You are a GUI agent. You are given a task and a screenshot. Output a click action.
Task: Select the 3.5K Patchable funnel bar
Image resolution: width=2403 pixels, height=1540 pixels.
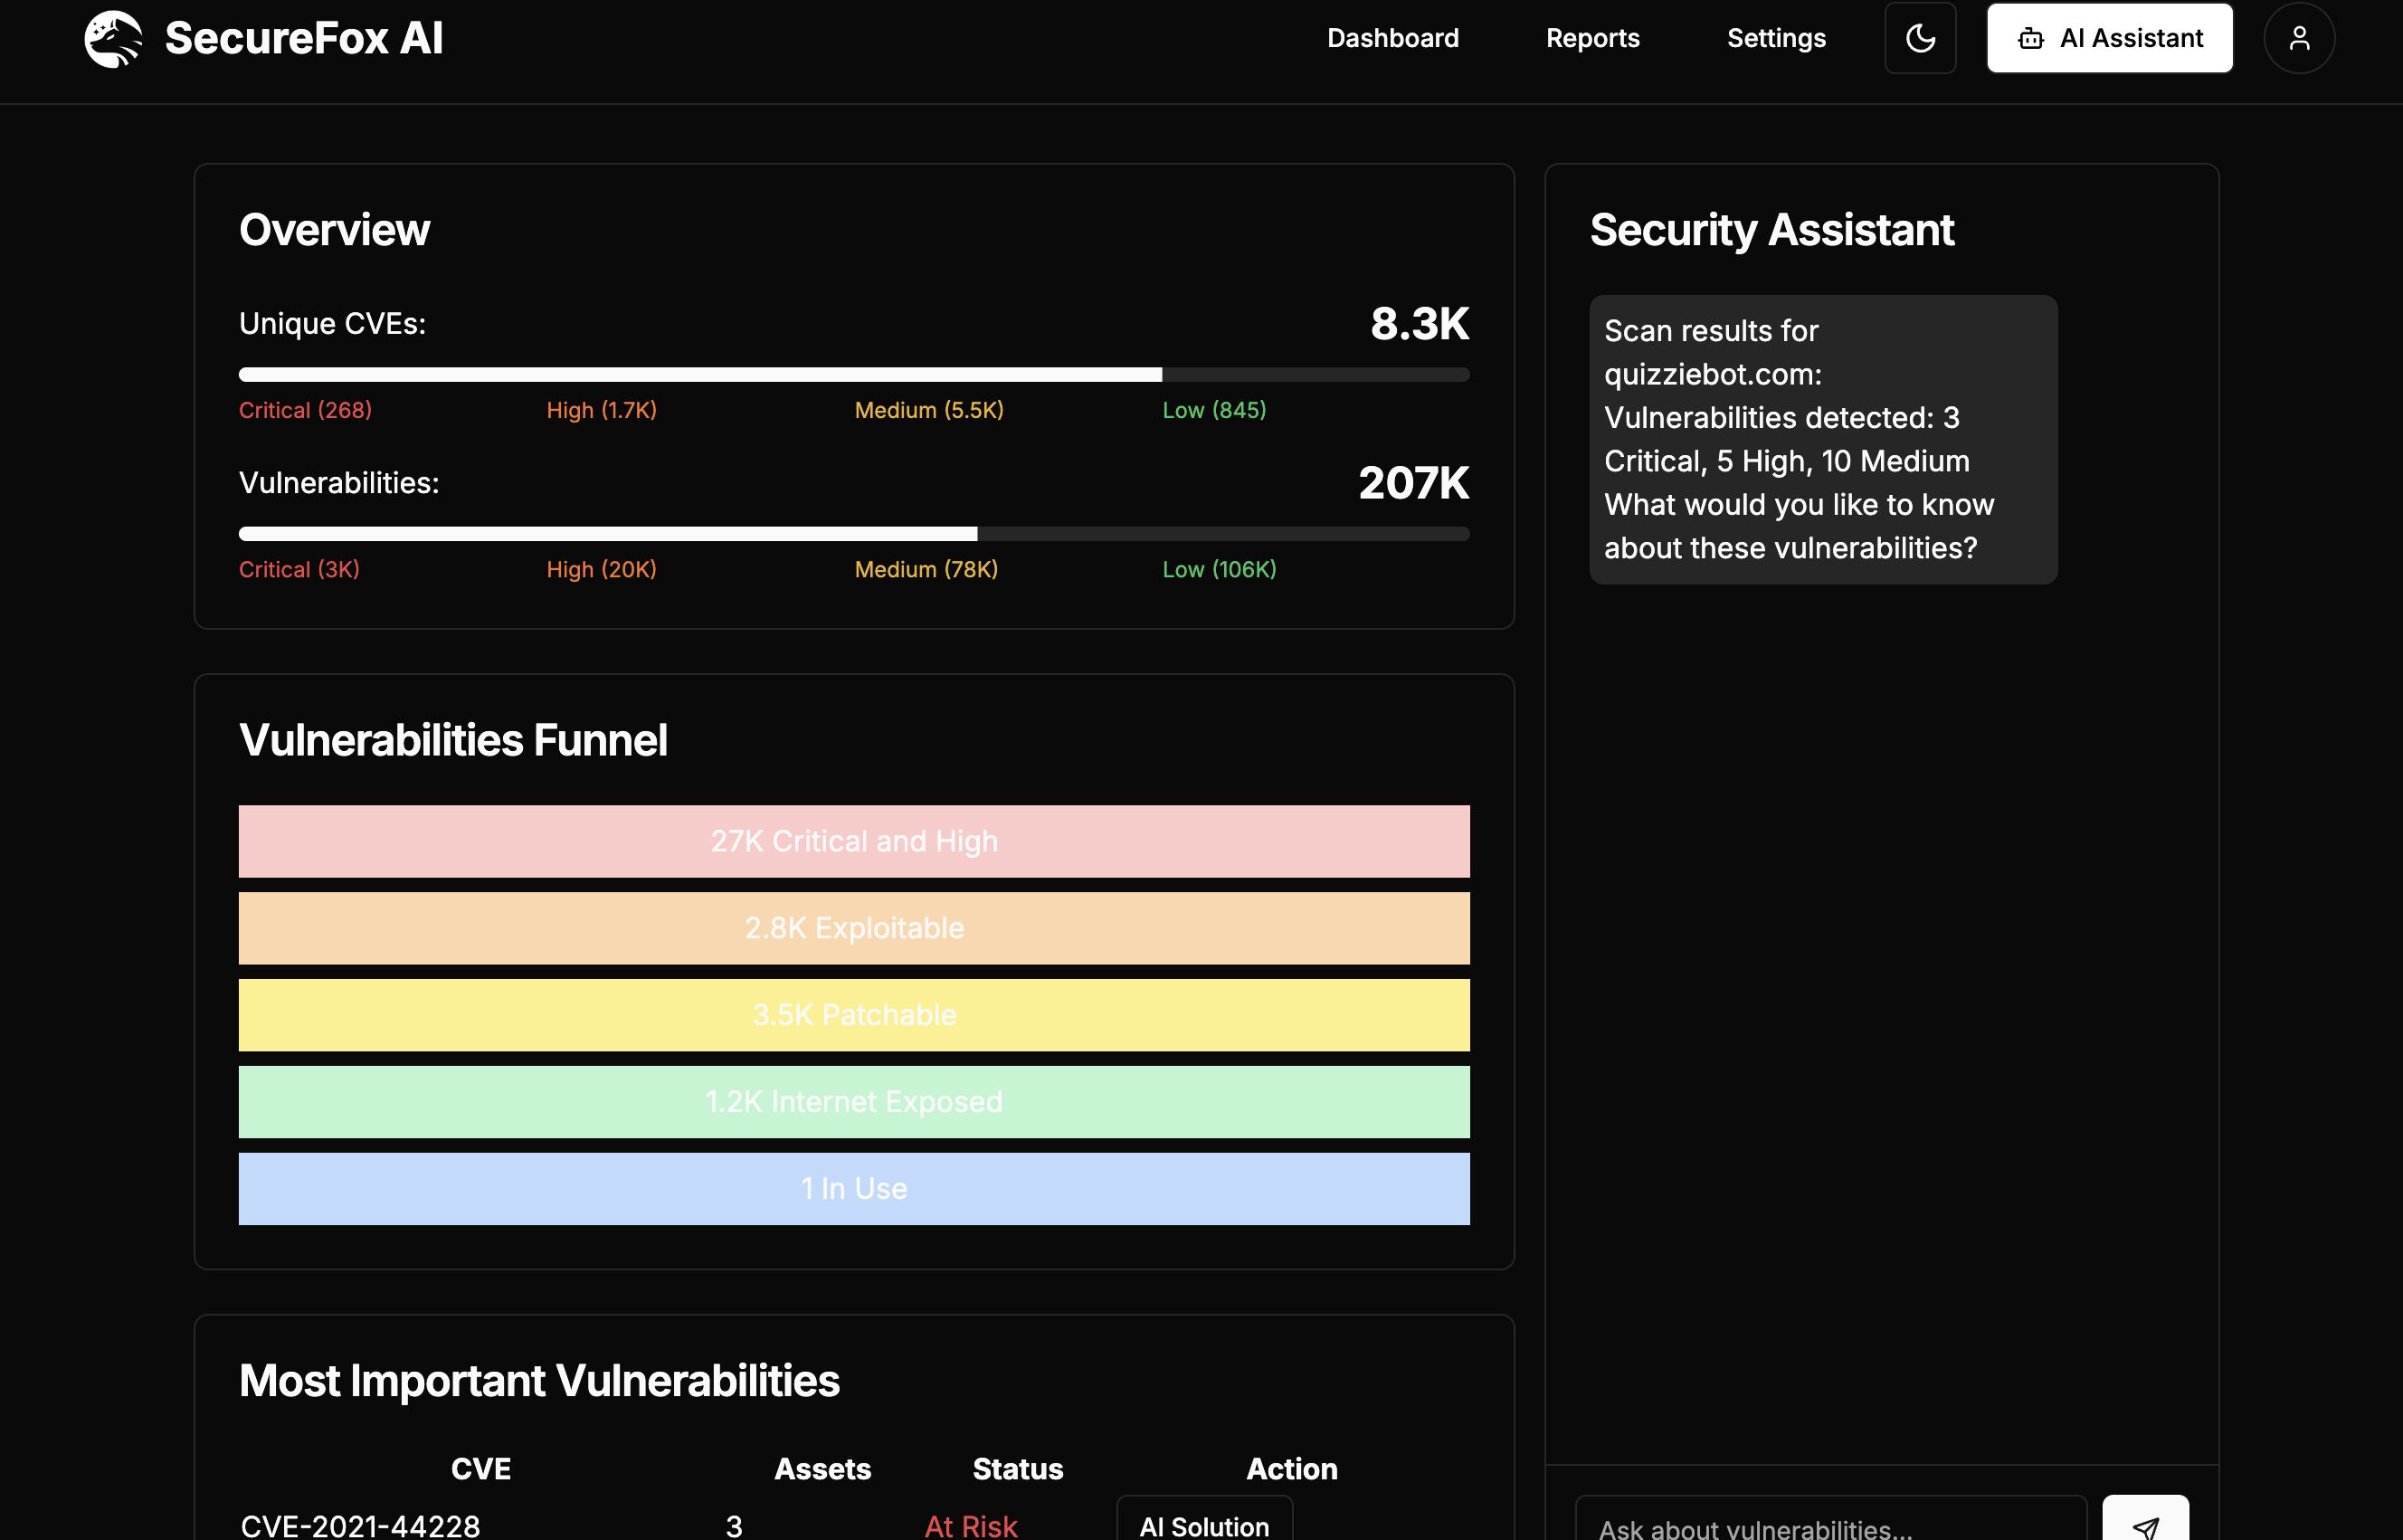(853, 1015)
